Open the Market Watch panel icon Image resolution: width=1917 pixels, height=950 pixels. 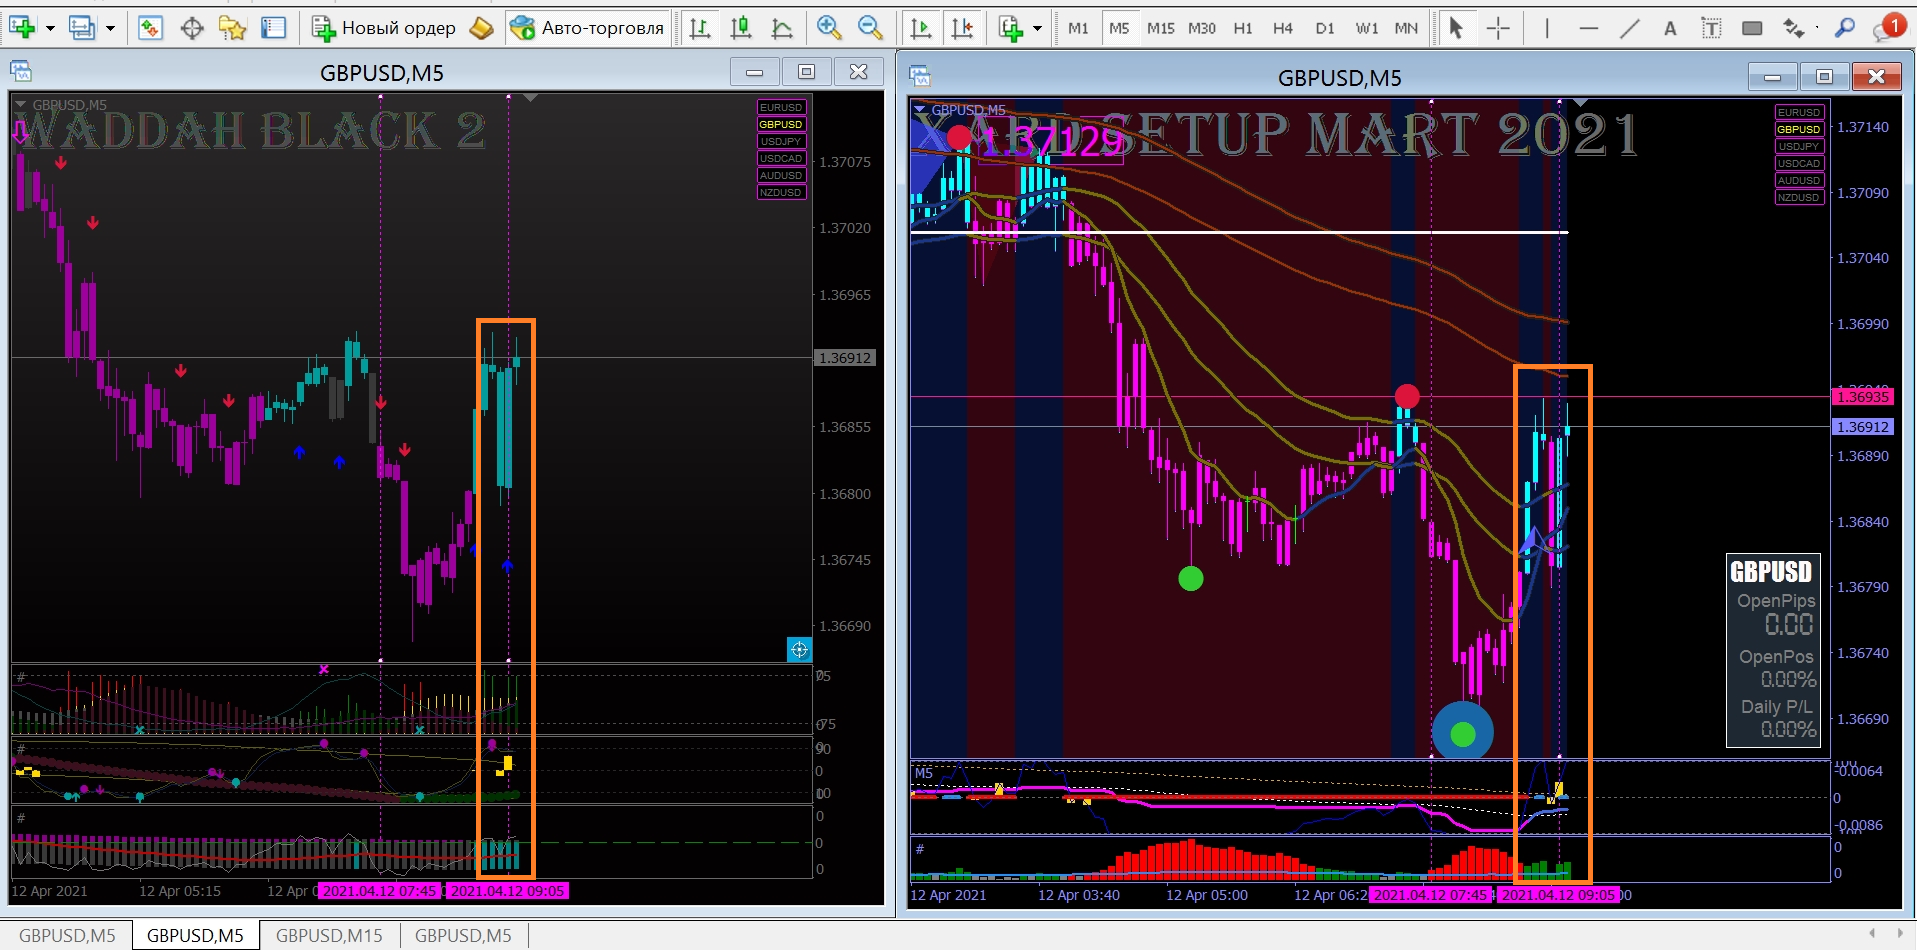tap(150, 28)
